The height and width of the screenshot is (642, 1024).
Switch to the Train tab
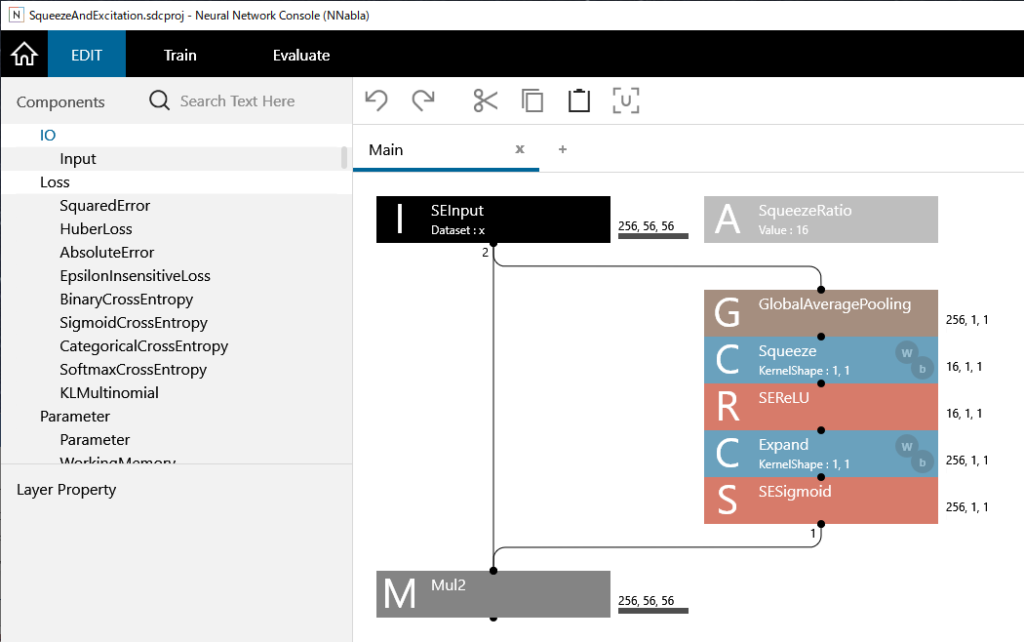[x=180, y=55]
